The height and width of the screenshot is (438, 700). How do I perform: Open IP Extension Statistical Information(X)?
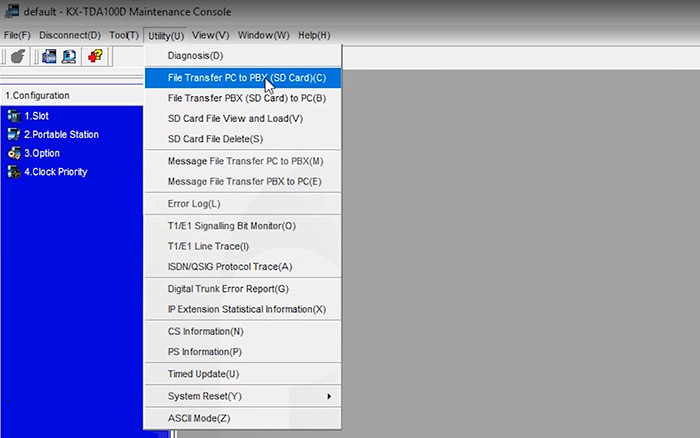click(x=243, y=309)
